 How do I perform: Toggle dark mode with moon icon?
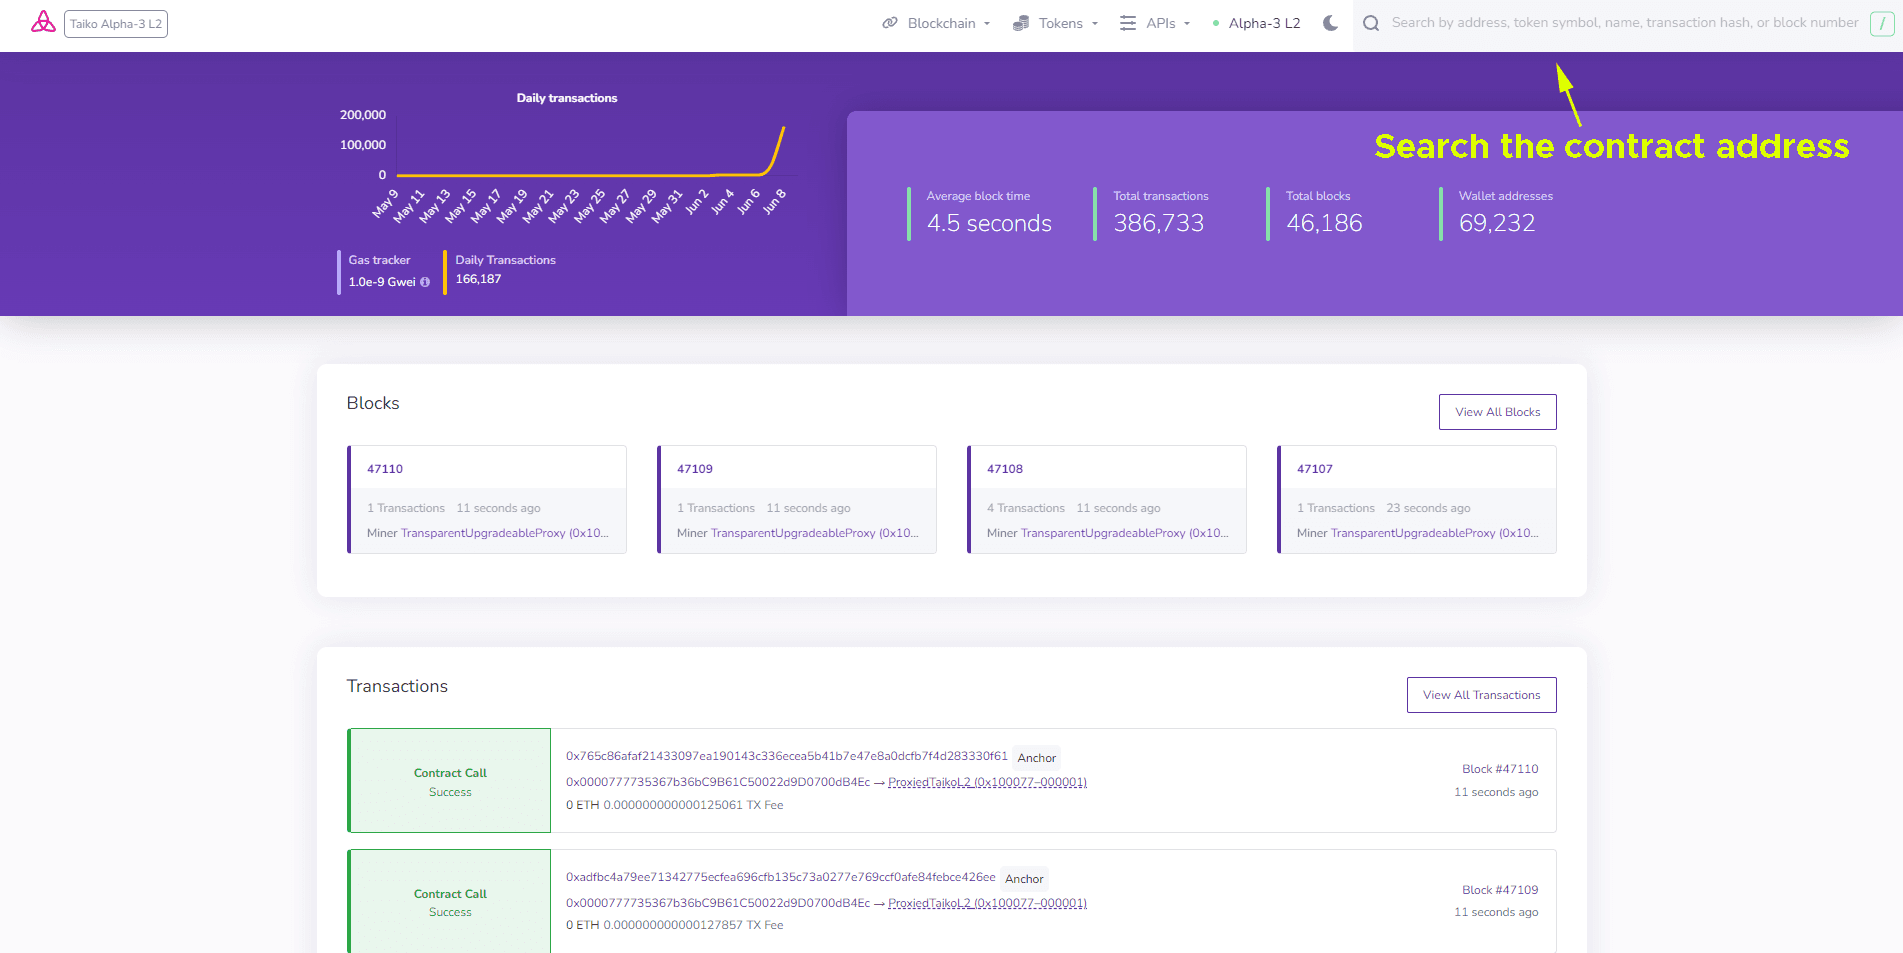click(1330, 23)
